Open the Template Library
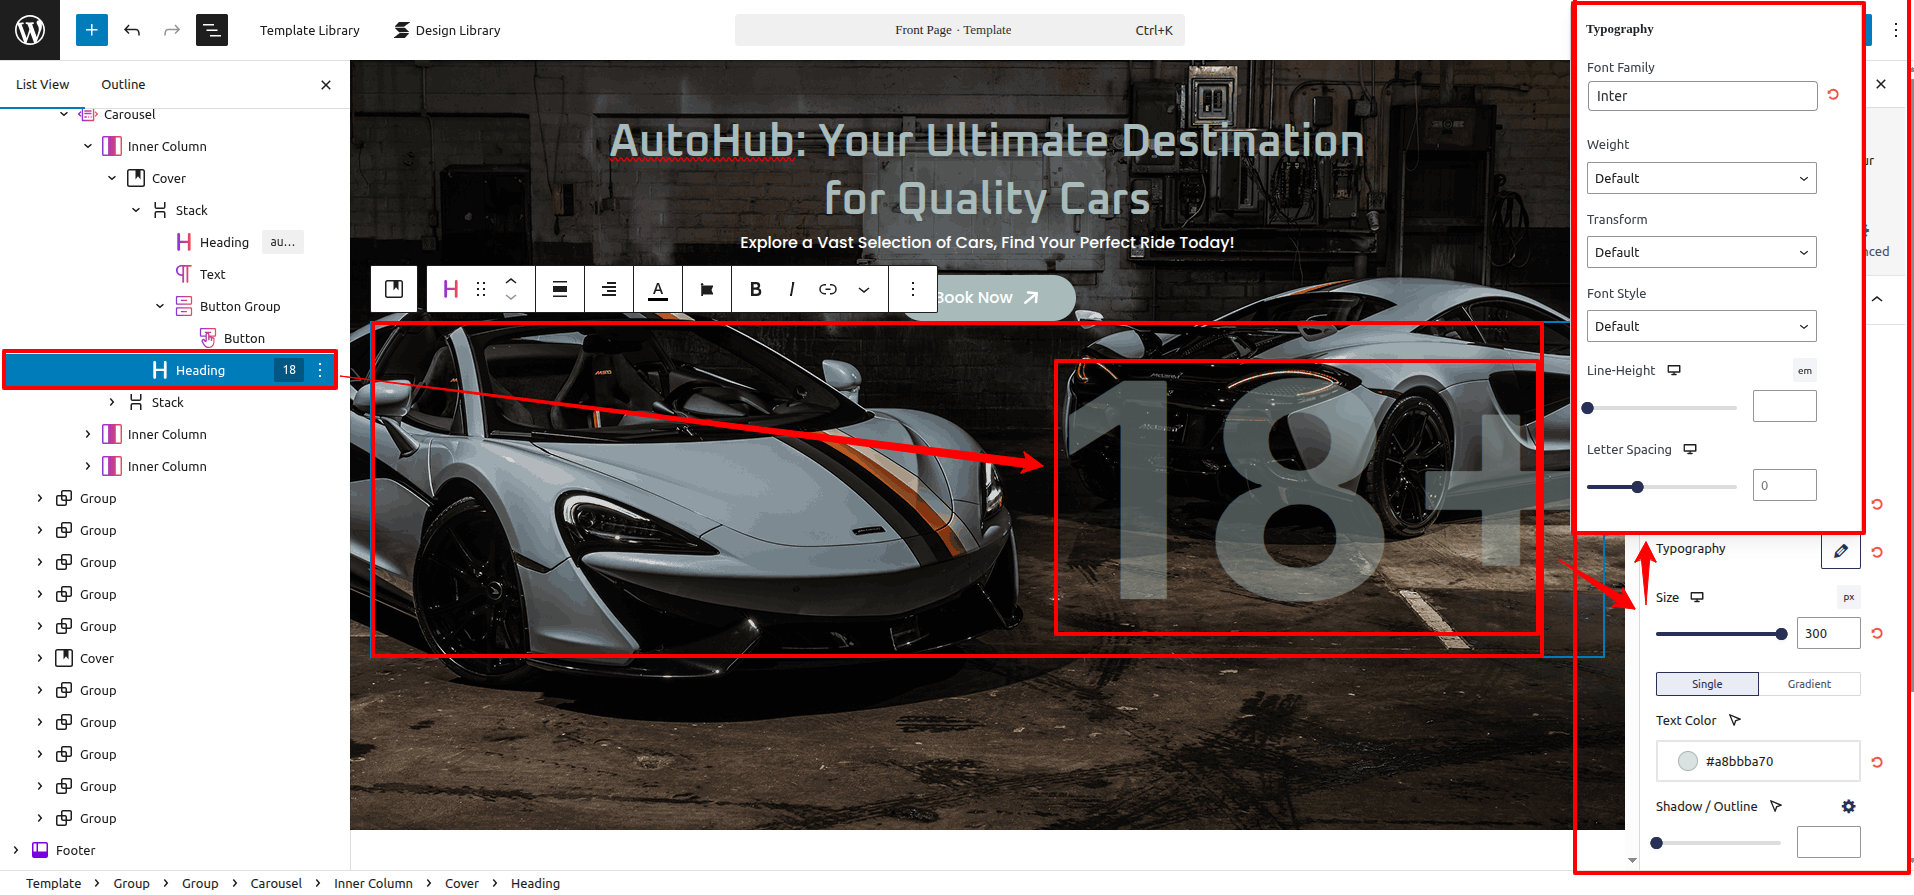1914x895 pixels. tap(310, 30)
